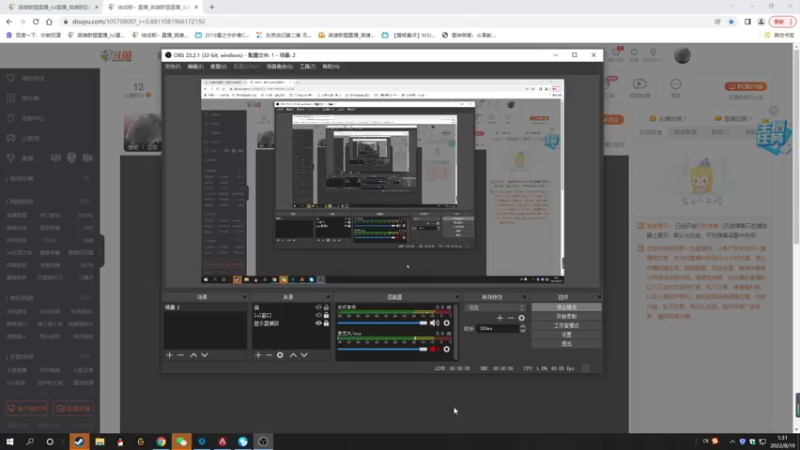Go to Chrome home page icon

pyautogui.click(x=49, y=21)
